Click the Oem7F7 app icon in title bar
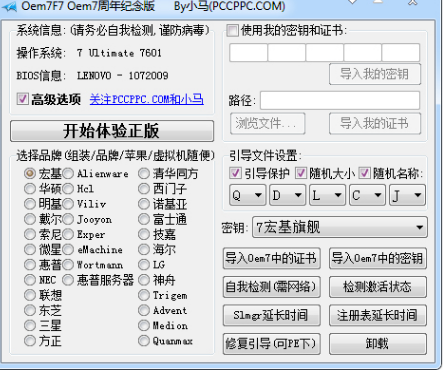This screenshot has width=443, height=374. [9, 6]
